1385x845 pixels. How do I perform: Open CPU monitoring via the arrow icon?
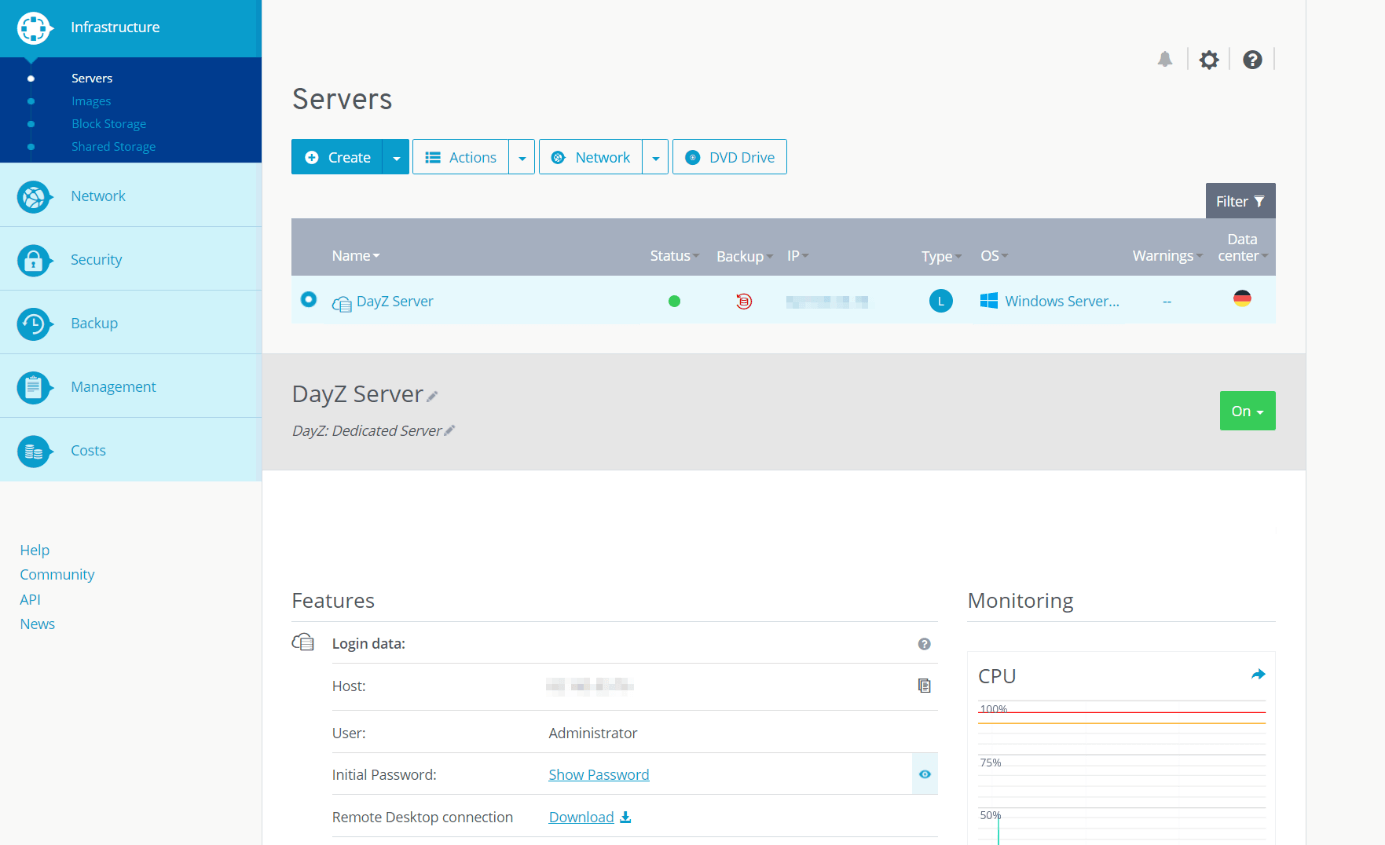1258,675
